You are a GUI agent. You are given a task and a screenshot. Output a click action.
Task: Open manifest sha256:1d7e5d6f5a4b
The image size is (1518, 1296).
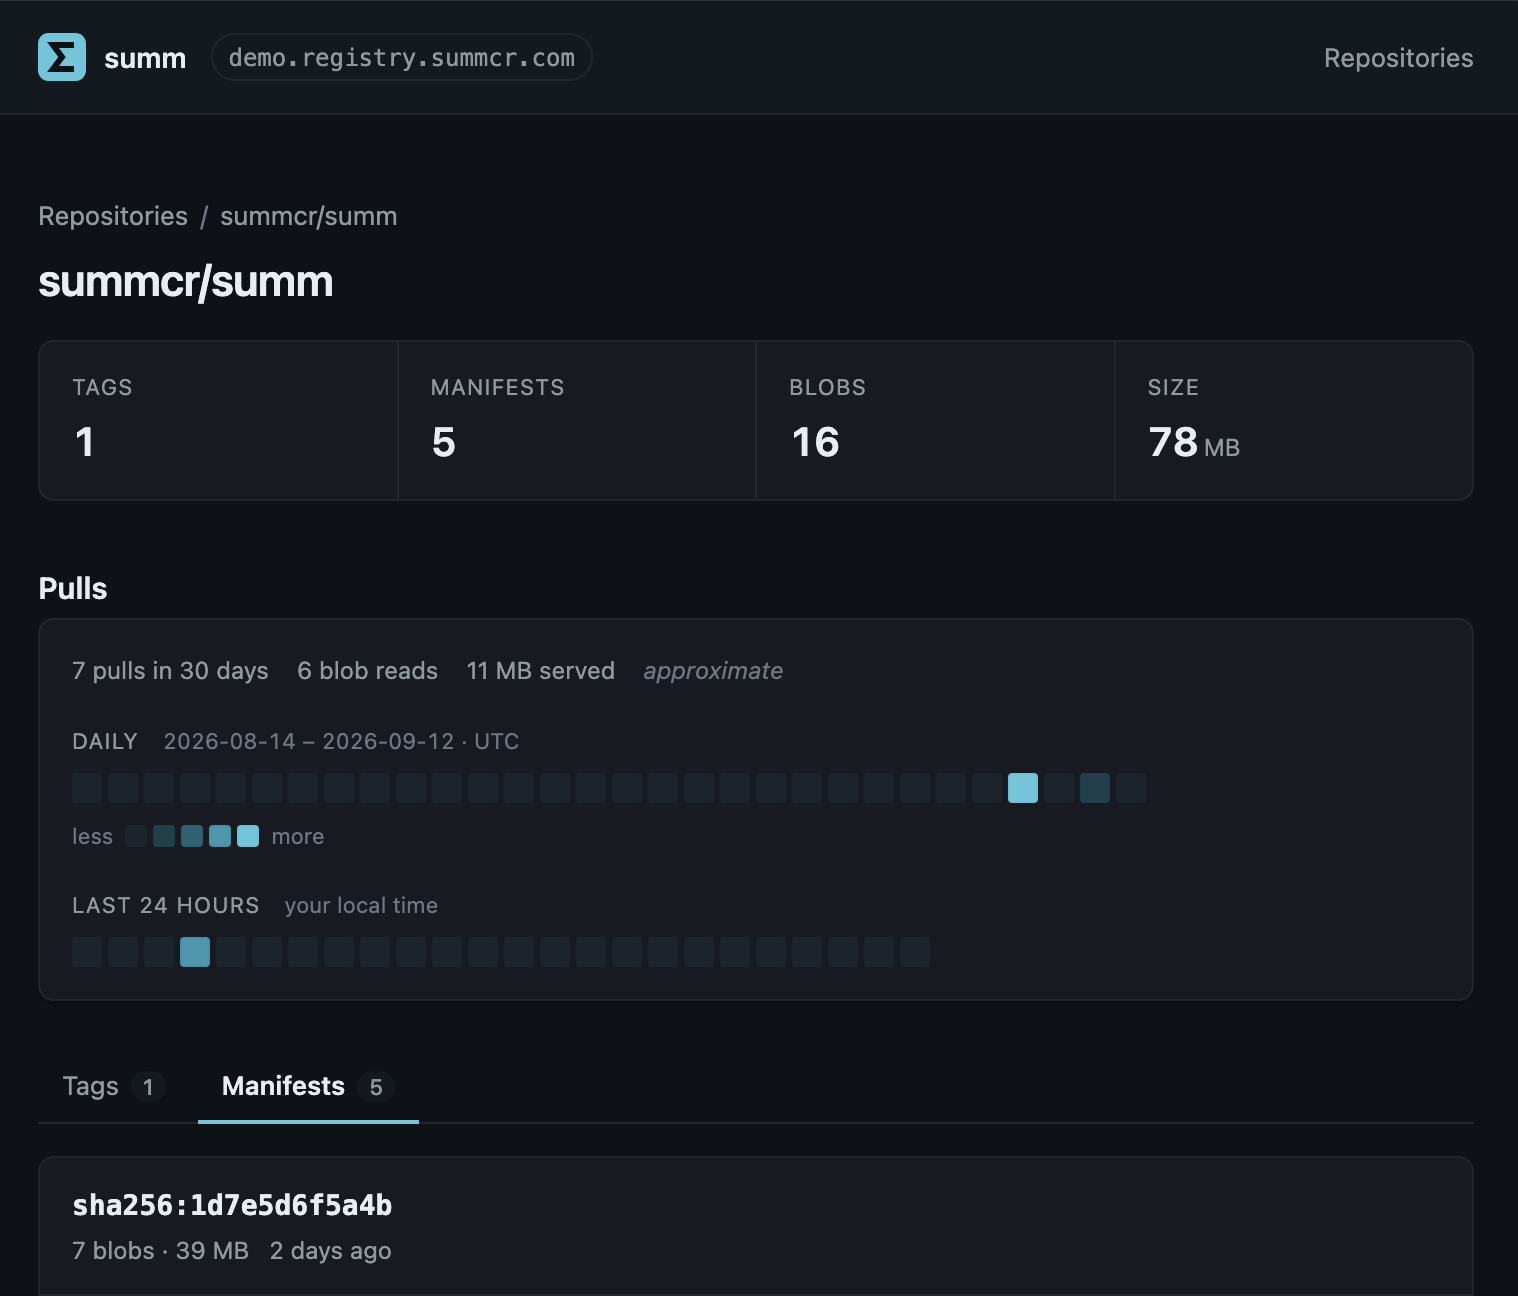point(232,1205)
